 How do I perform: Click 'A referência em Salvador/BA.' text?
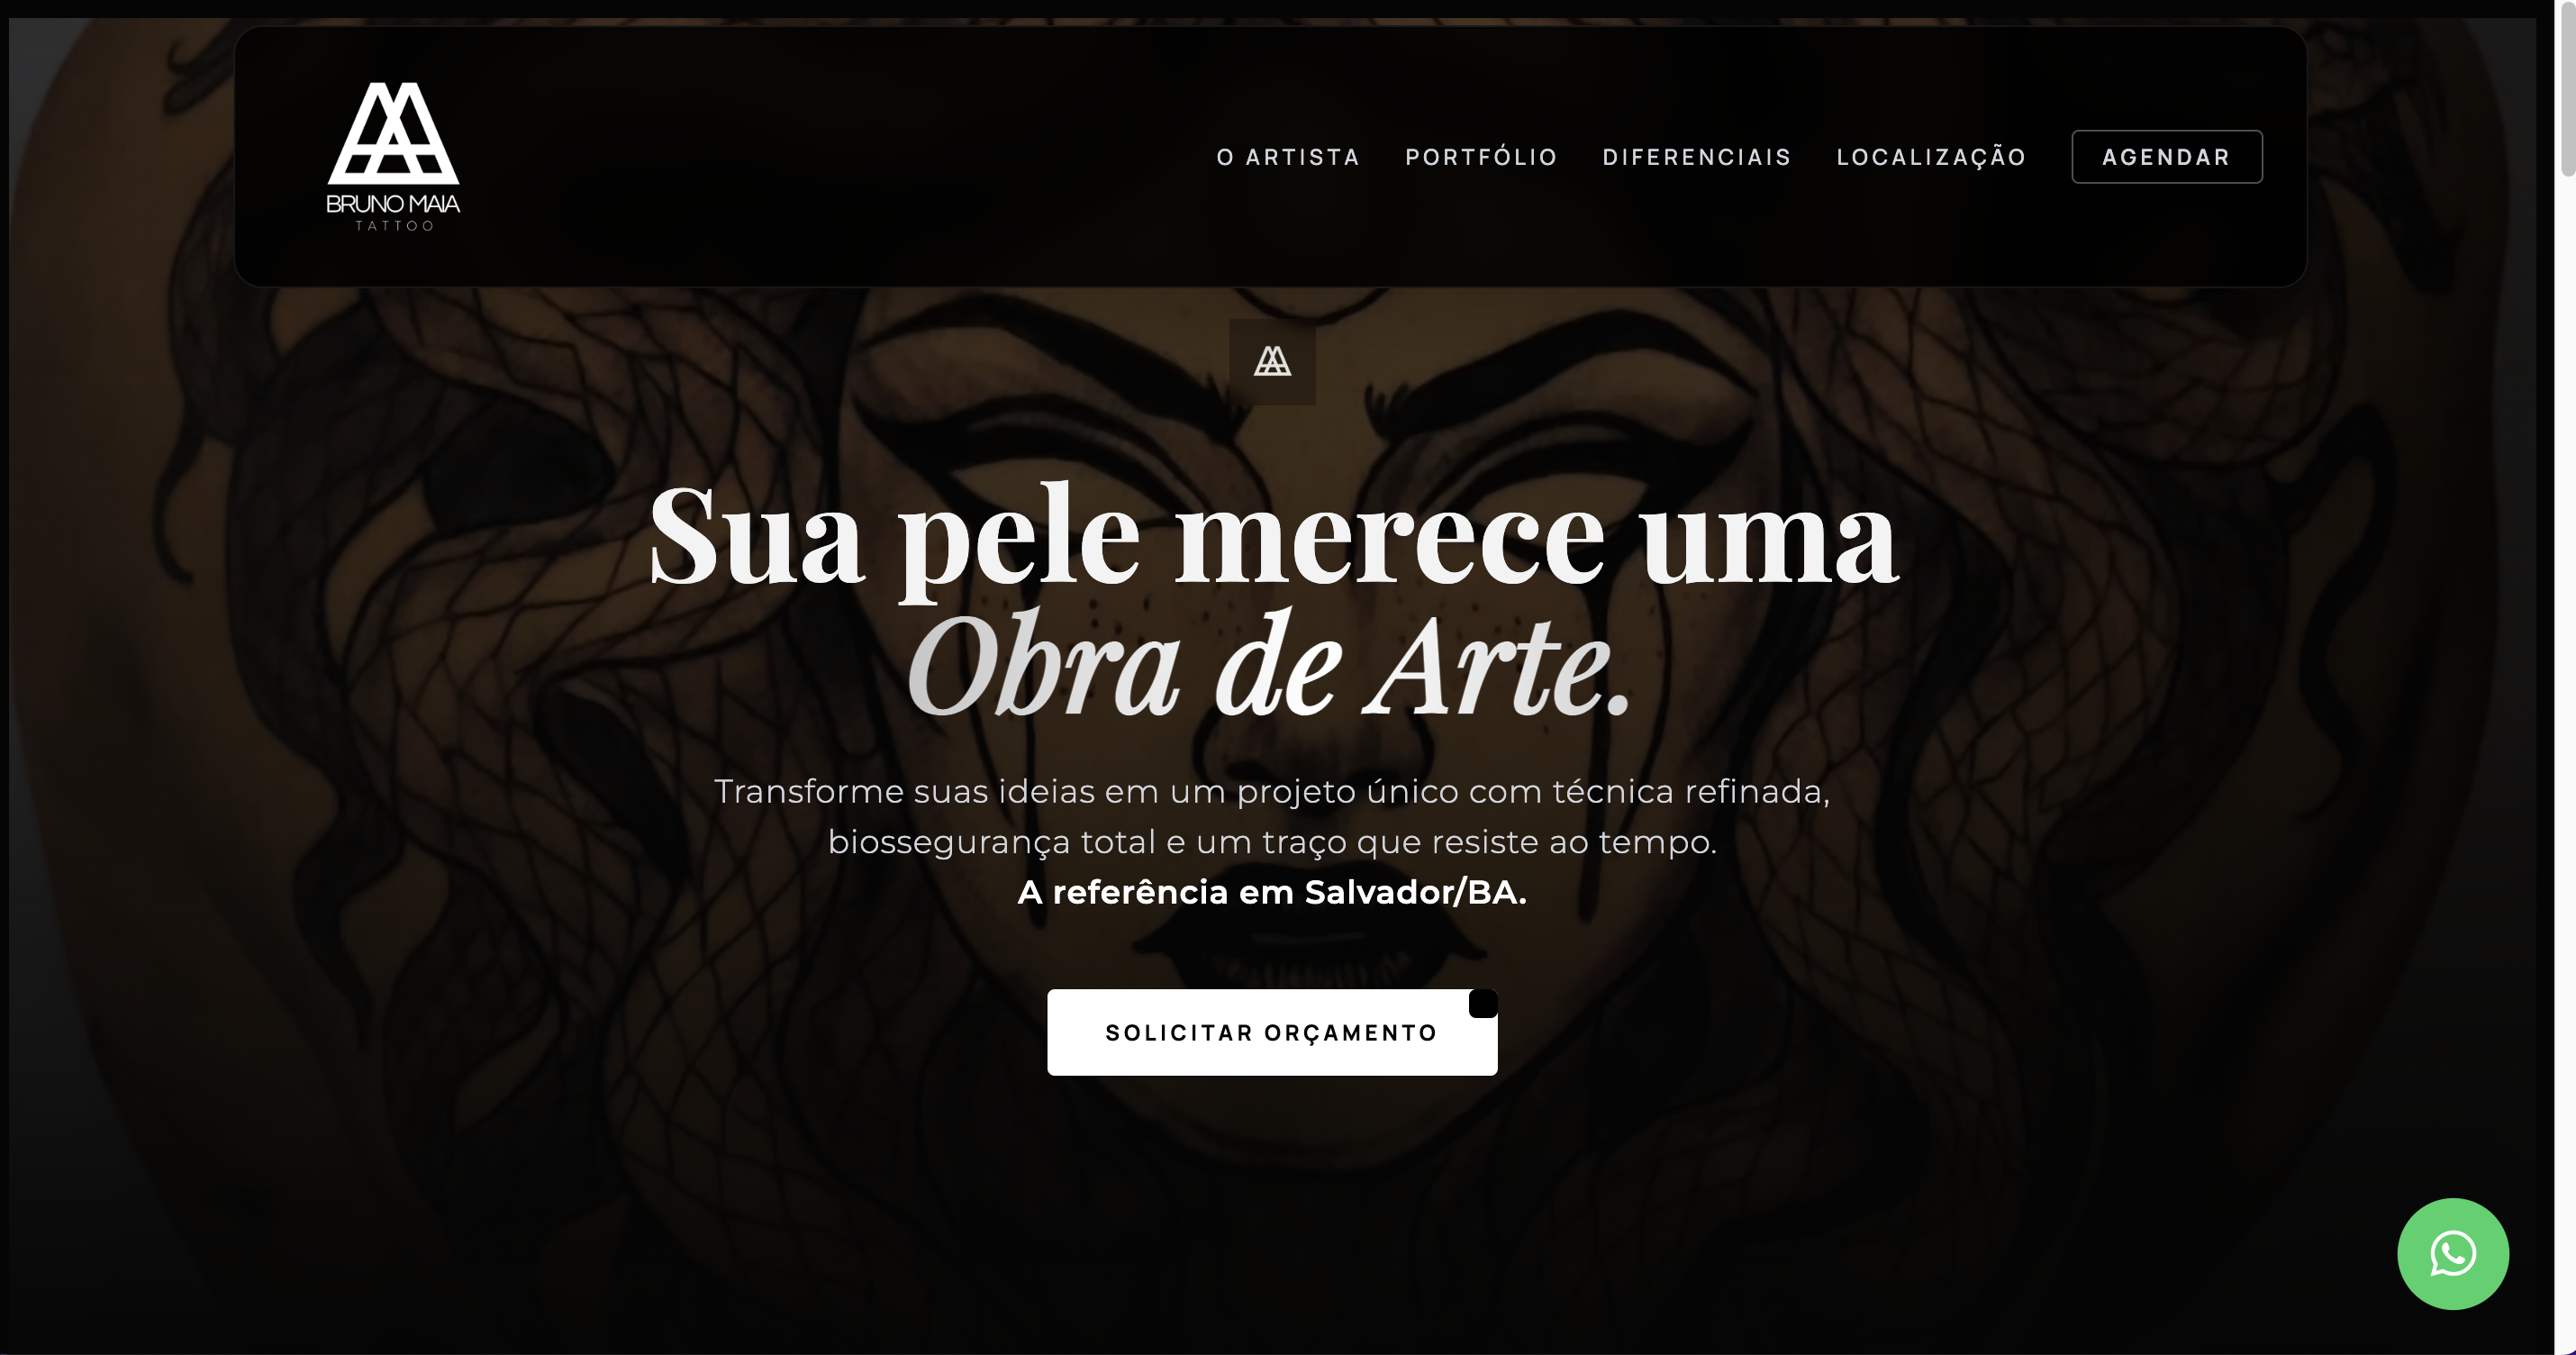coord(1272,892)
